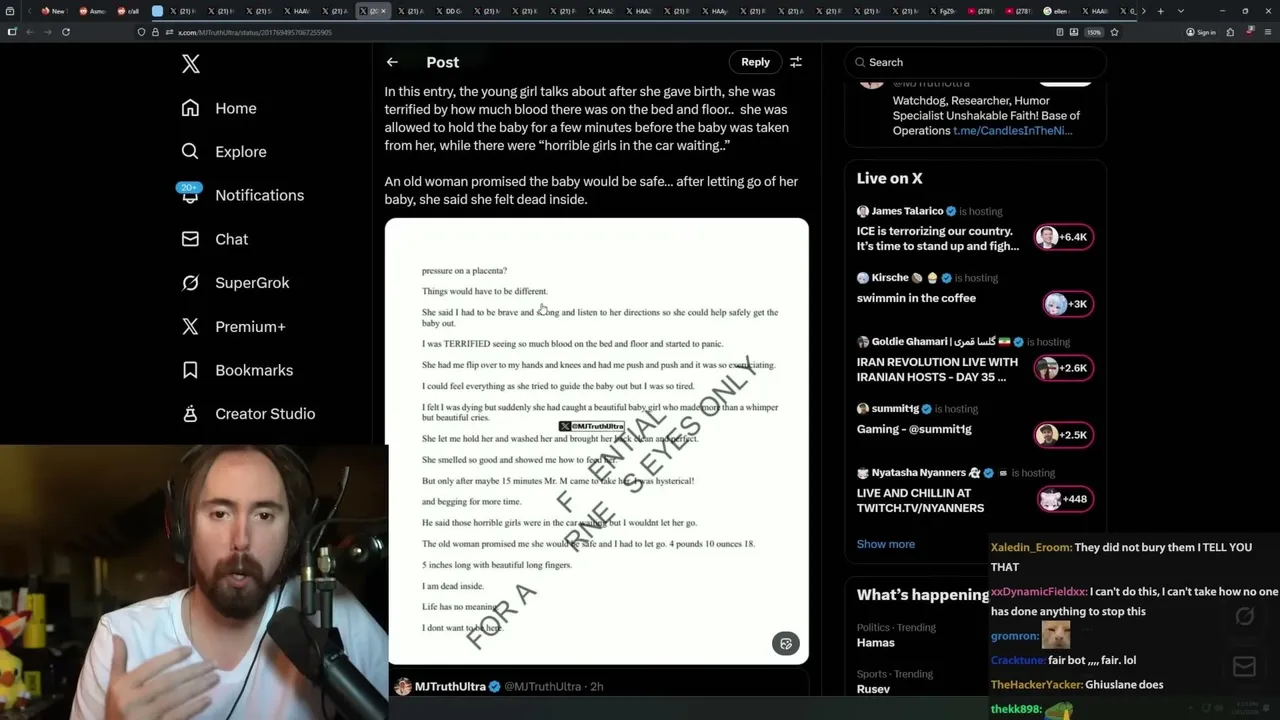Click the padlock site security icon
The height and width of the screenshot is (720, 1280).
coord(154,32)
